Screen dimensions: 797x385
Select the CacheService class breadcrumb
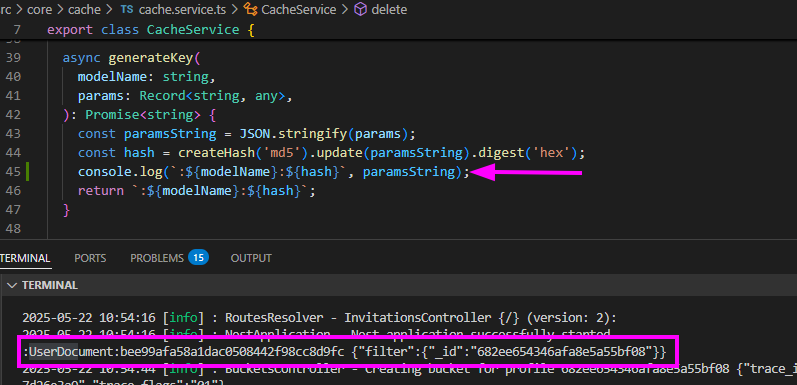coord(299,9)
